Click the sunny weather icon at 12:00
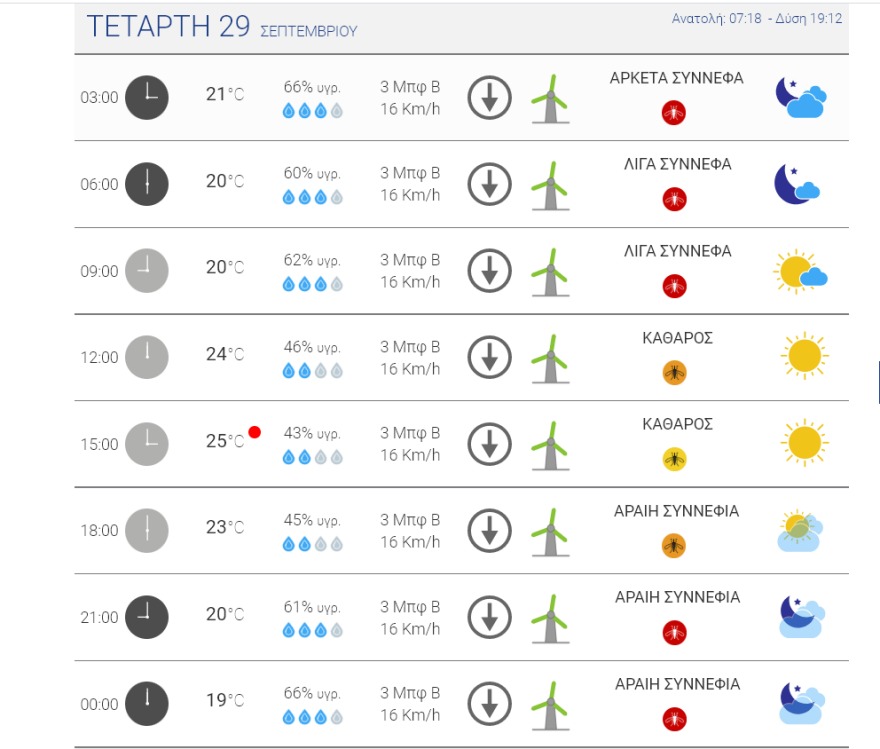880x749 pixels. (x=802, y=356)
